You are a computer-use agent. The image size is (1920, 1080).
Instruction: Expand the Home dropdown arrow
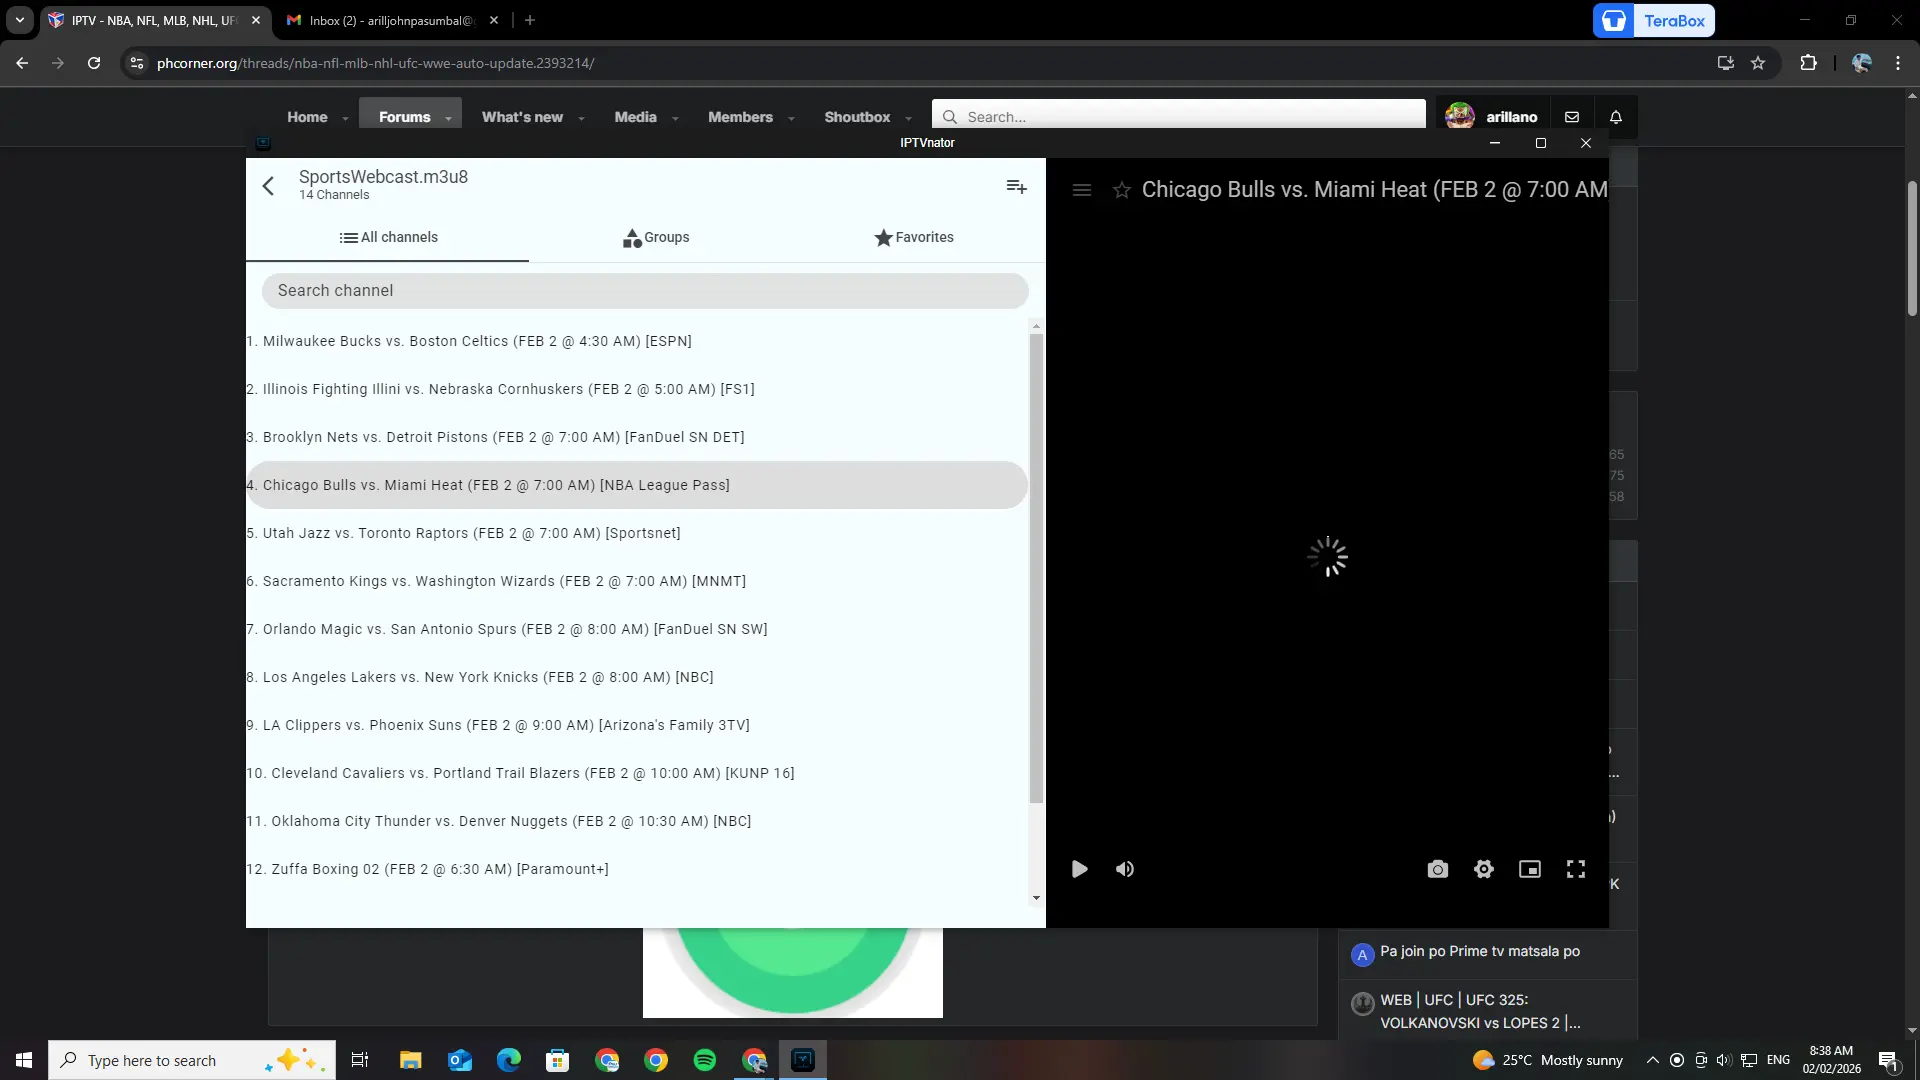click(x=346, y=118)
